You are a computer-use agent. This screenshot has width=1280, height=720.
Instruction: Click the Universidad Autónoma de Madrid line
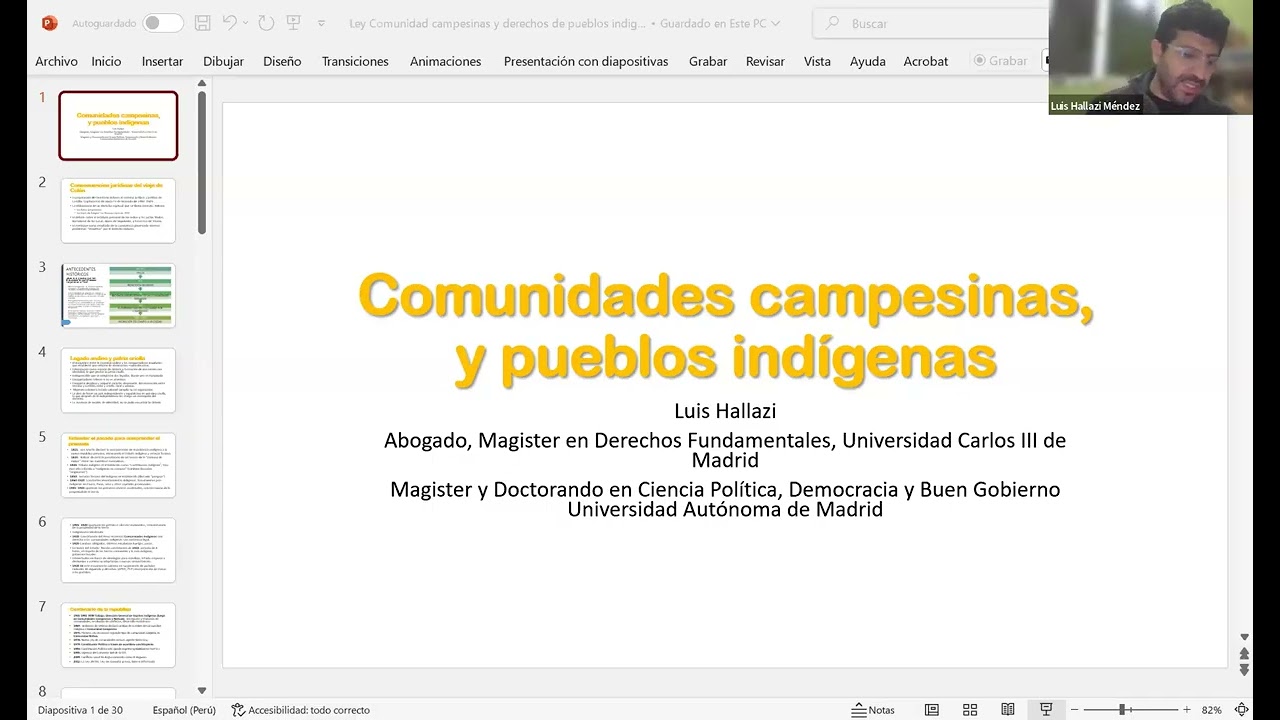(x=725, y=509)
